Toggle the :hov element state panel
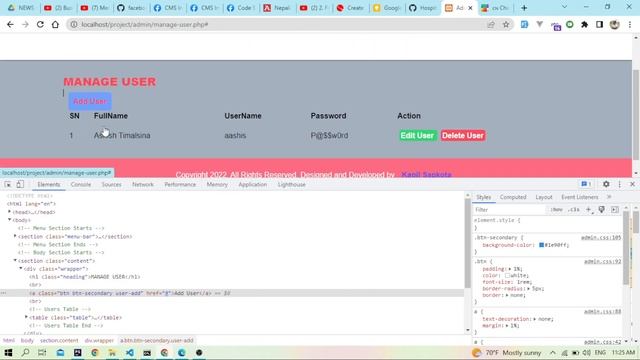This screenshot has width=640, height=360. pos(556,209)
